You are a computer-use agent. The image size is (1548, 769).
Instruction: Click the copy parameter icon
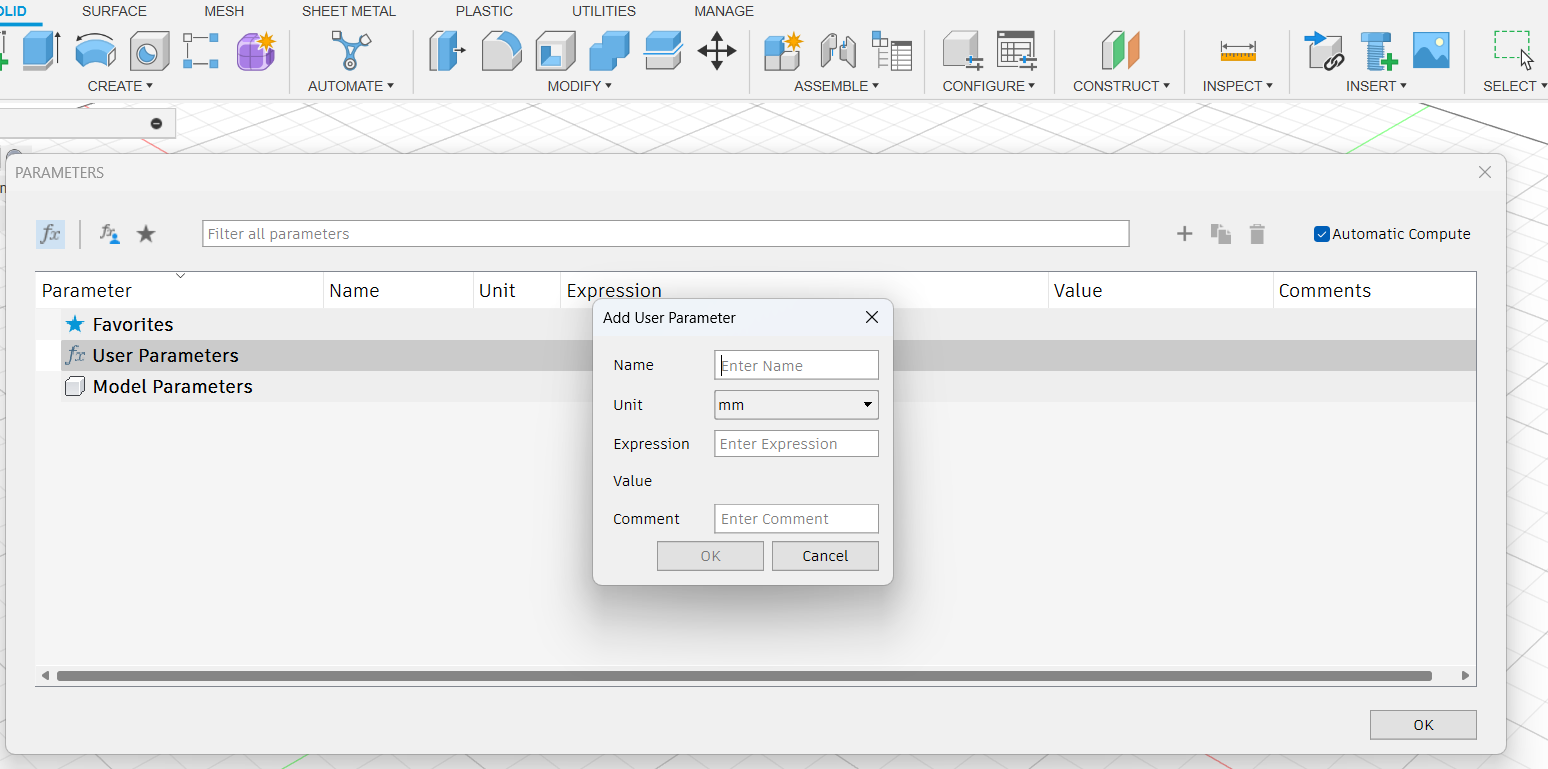(1221, 234)
